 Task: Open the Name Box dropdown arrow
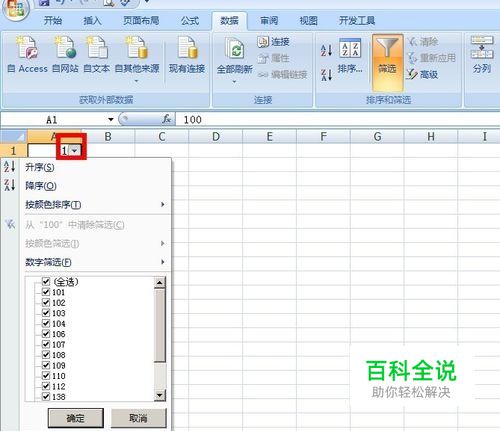pos(111,119)
